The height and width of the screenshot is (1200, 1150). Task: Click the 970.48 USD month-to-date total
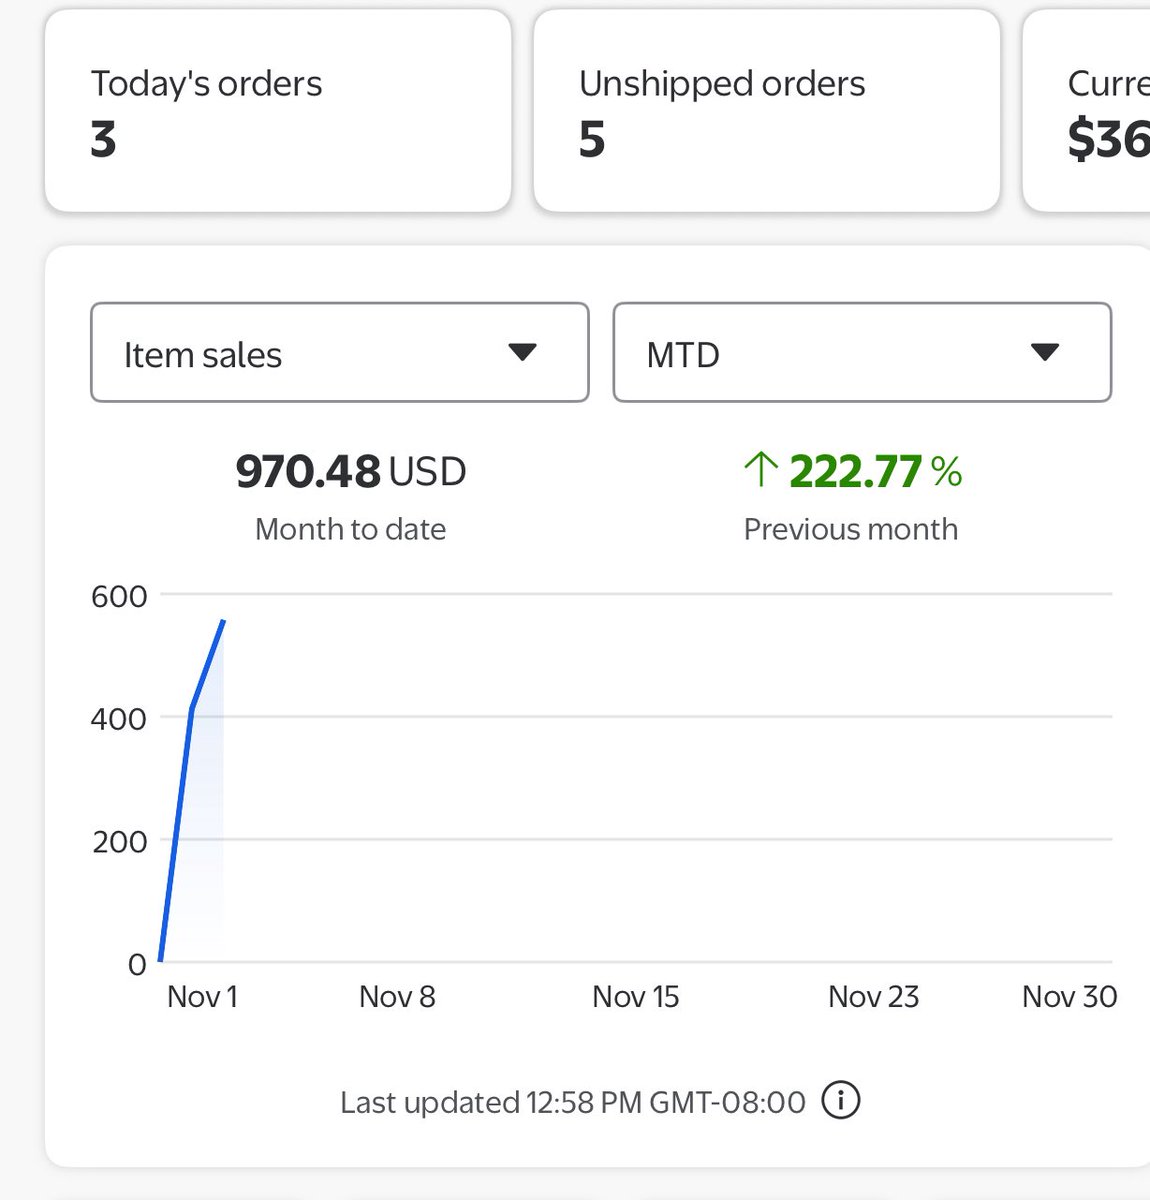click(x=351, y=470)
